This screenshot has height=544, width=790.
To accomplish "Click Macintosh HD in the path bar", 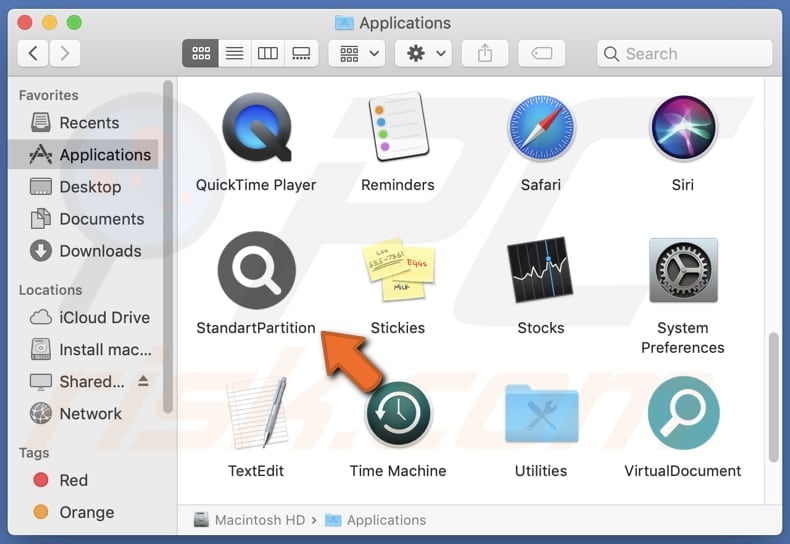I will [x=250, y=520].
